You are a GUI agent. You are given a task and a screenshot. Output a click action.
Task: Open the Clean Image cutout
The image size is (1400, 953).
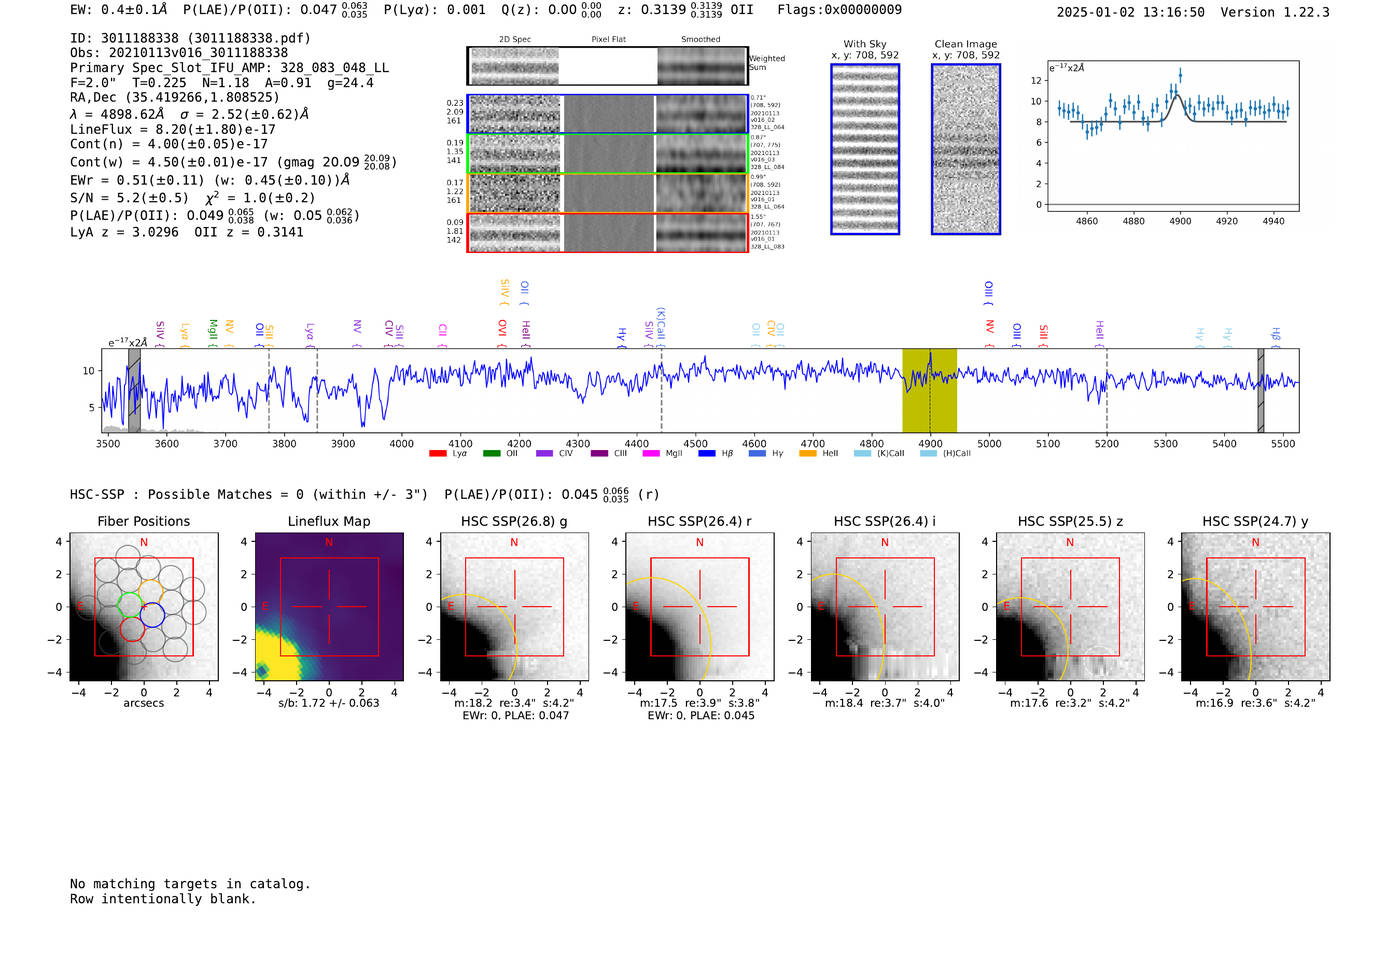(x=966, y=149)
